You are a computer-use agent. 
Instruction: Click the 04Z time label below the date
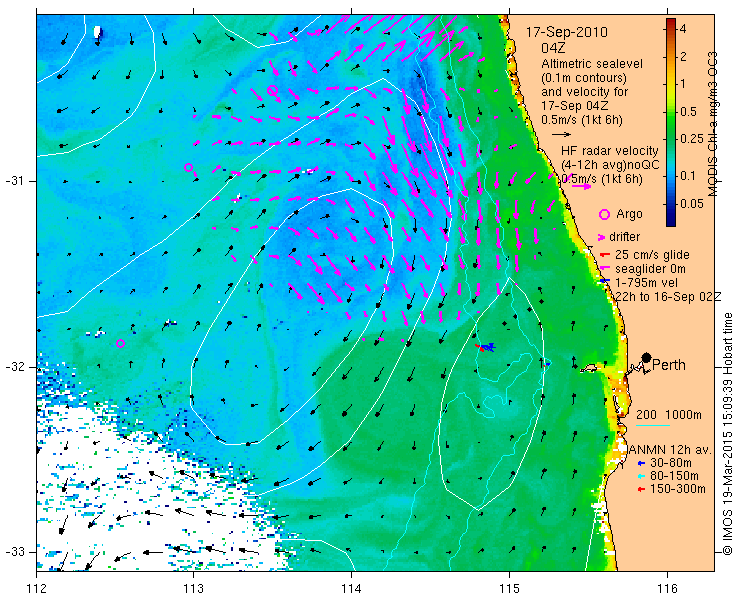[554, 48]
